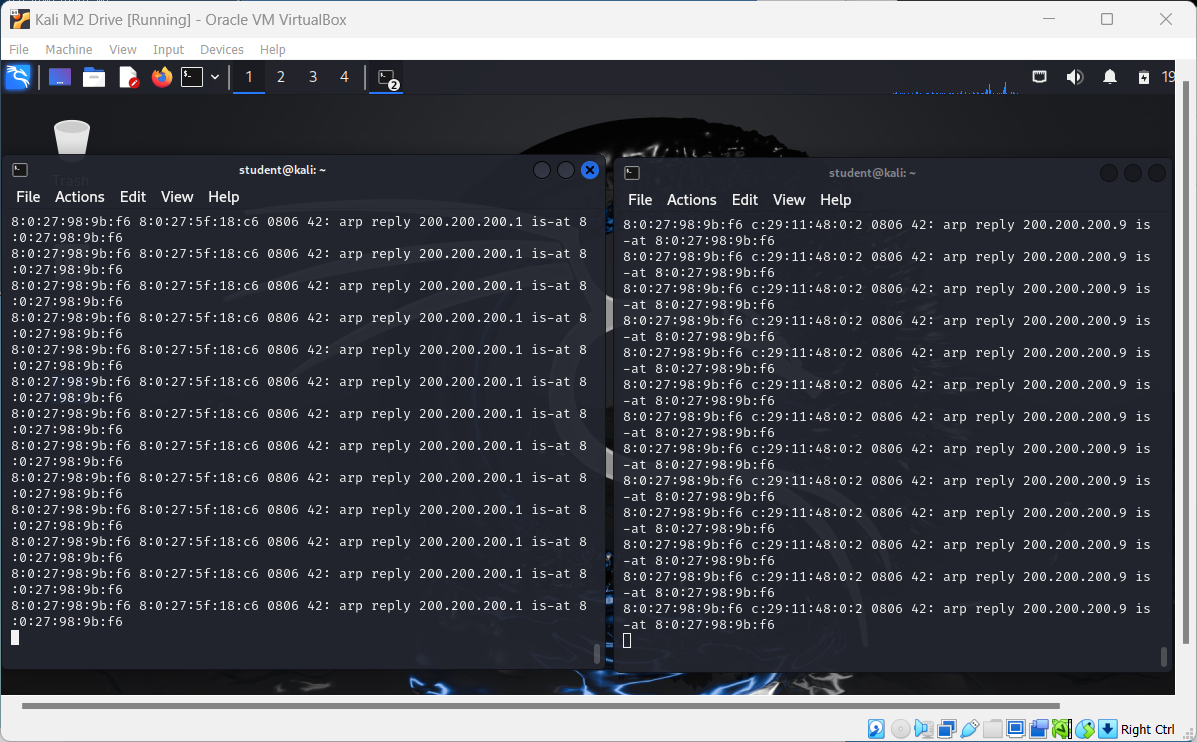Image resolution: width=1197 pixels, height=742 pixels.
Task: Click the green CPU execution status icon
Action: pos(1062,729)
